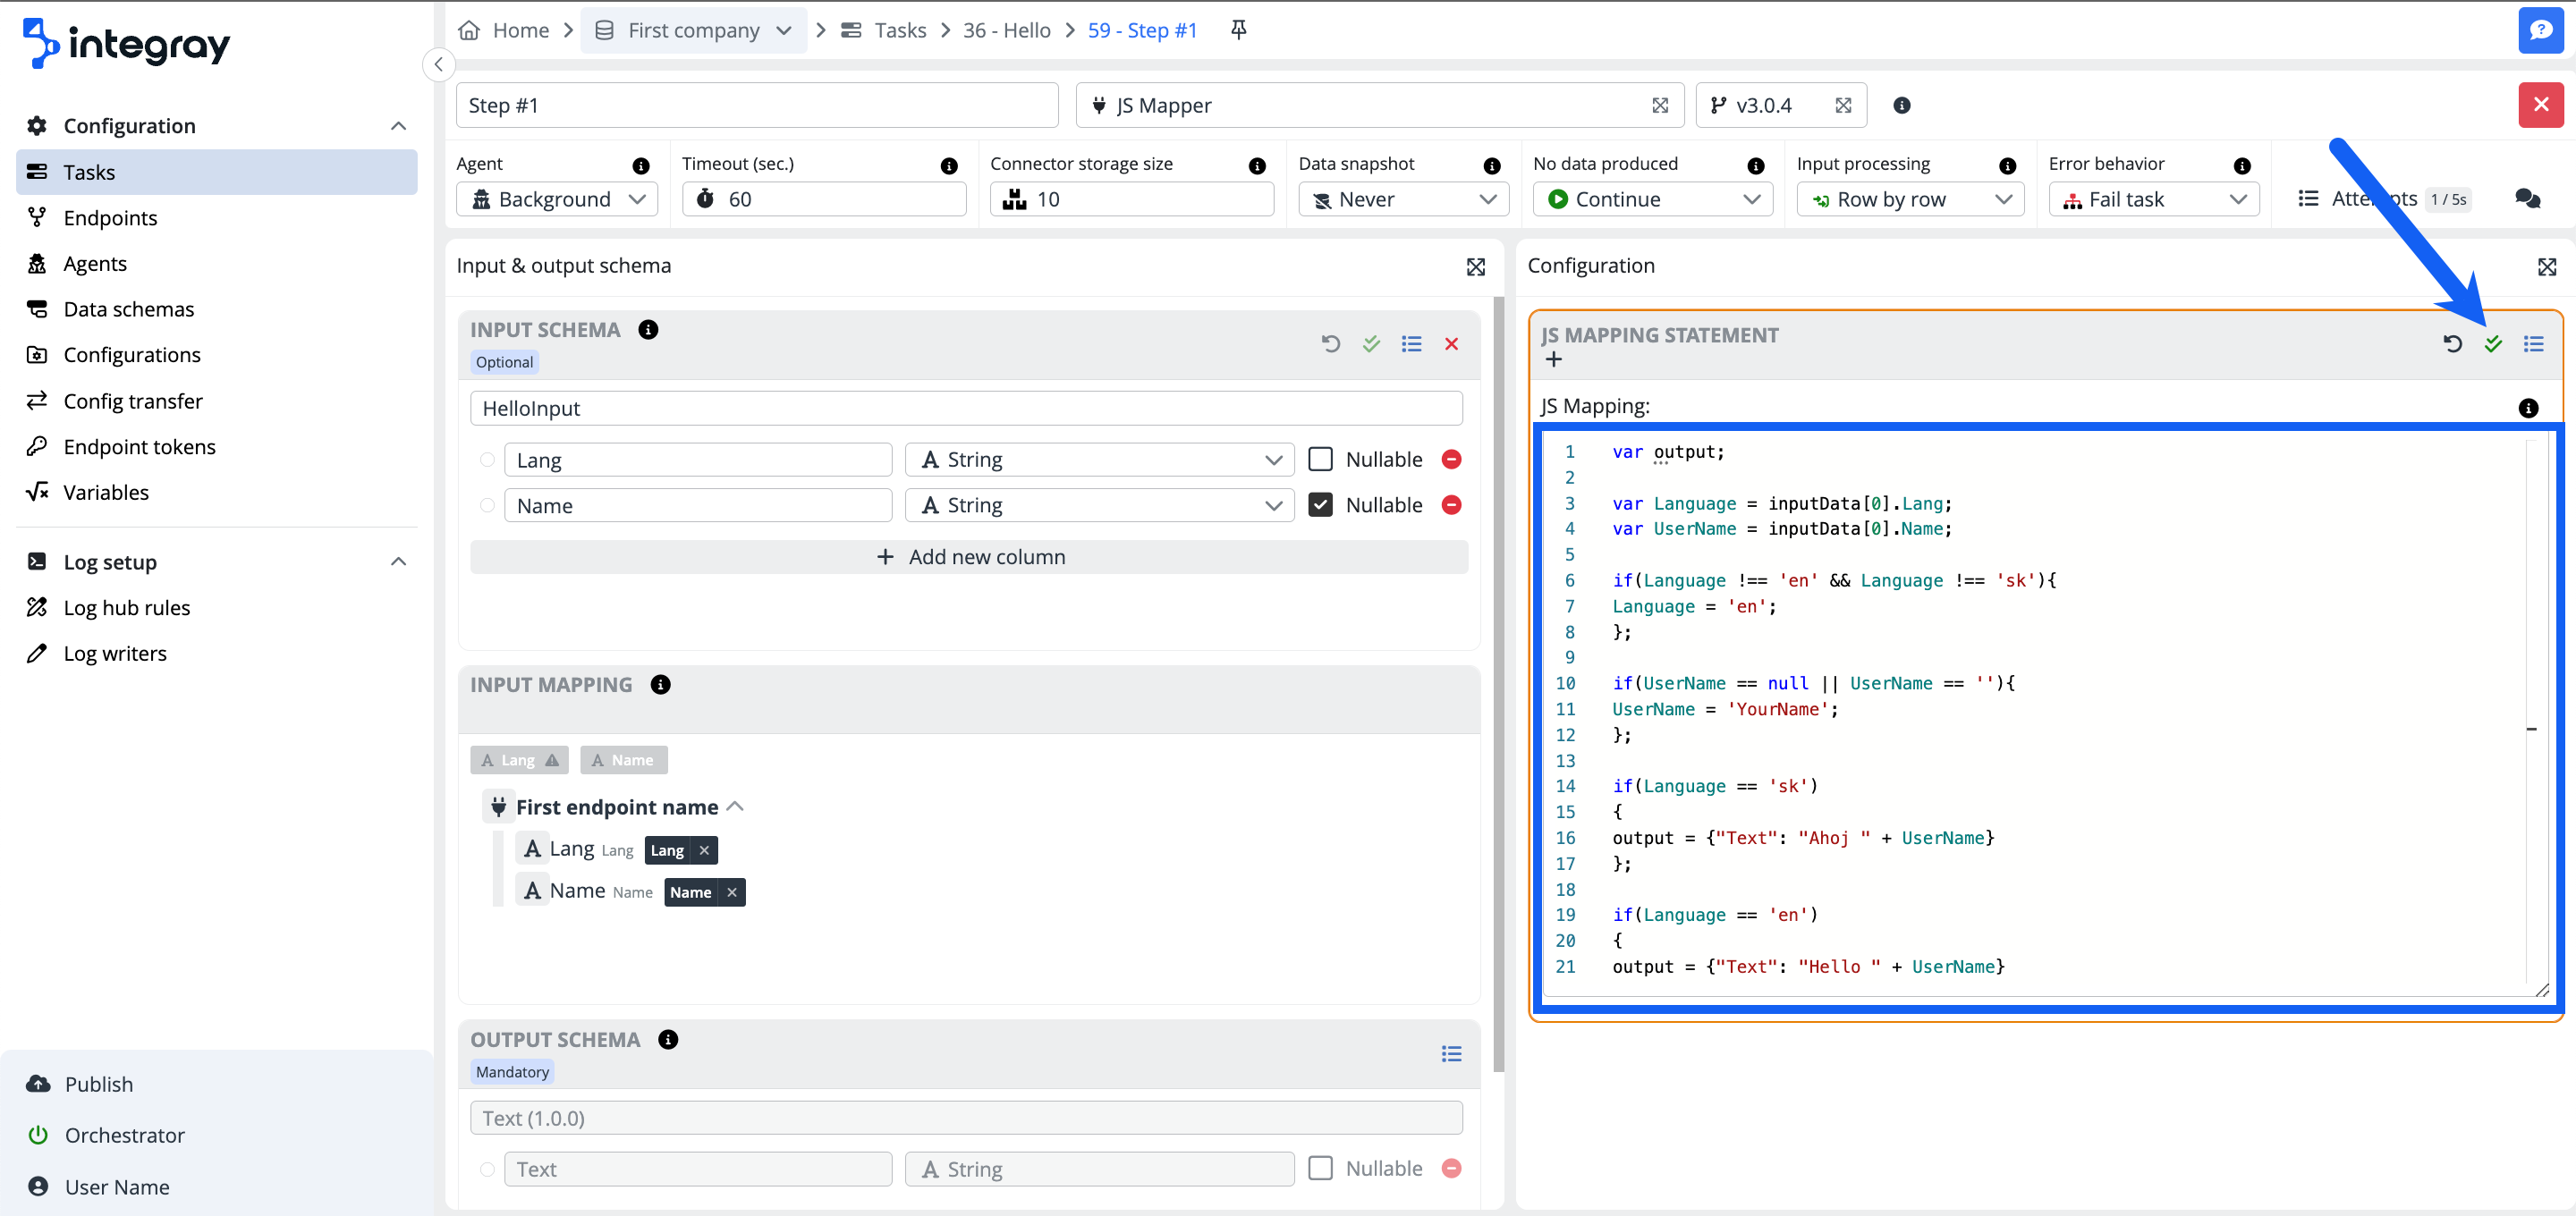
Task: Open the JS Mapping statement list icon
Action: (x=2533, y=344)
